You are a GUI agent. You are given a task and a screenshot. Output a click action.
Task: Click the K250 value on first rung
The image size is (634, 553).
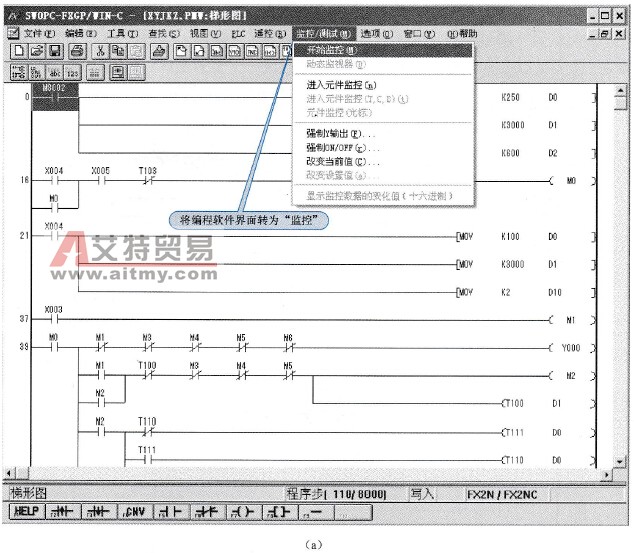[x=511, y=97]
